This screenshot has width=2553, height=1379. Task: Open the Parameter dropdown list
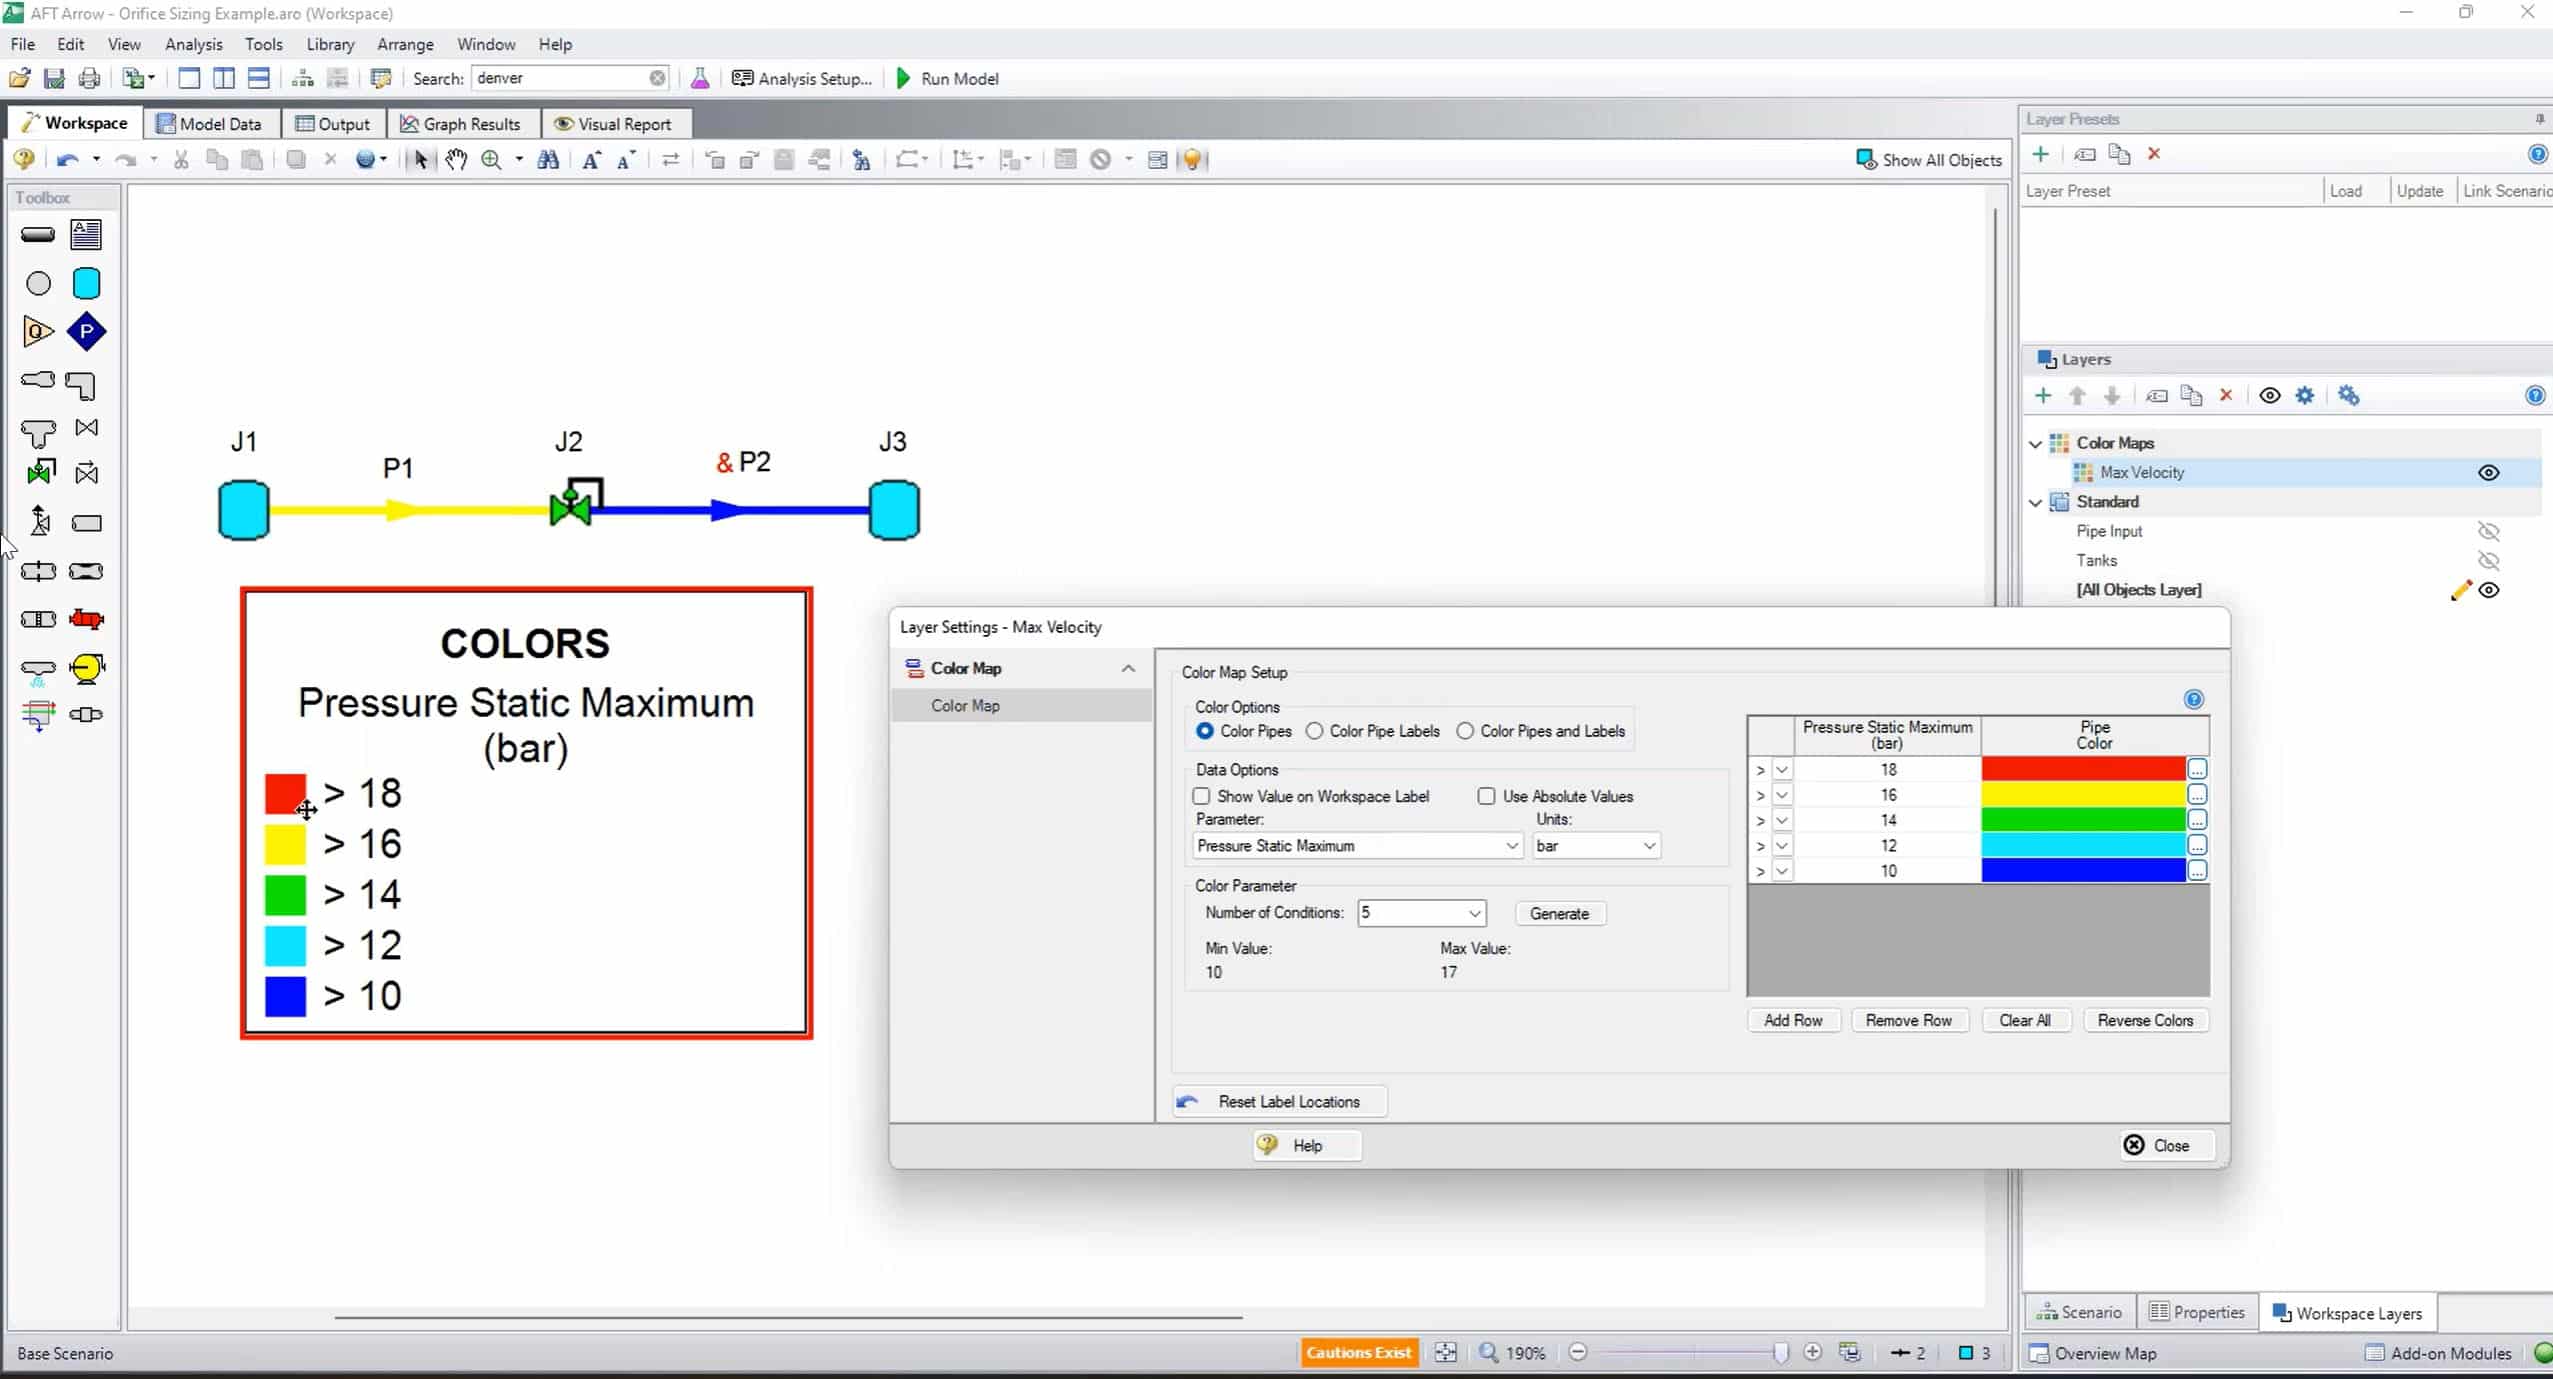tap(1512, 846)
